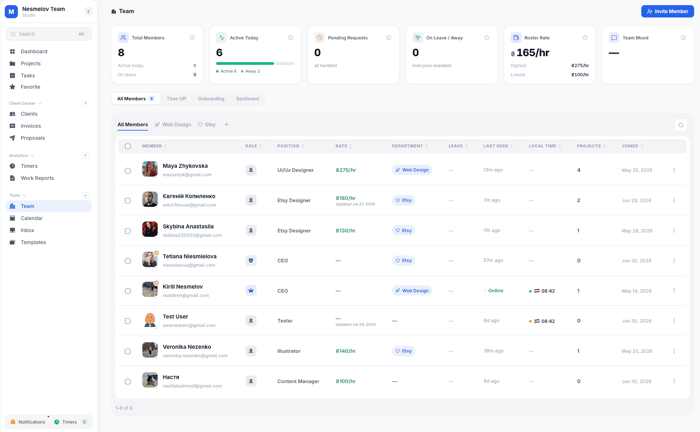Click info icon on Team Mood card
This screenshot has height=432, width=700.
(683, 38)
